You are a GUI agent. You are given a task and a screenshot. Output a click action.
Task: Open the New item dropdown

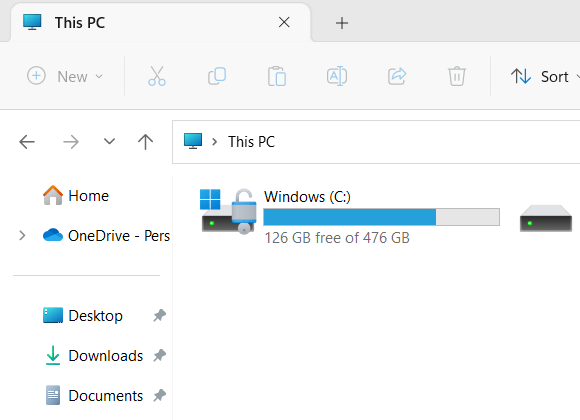tap(65, 76)
